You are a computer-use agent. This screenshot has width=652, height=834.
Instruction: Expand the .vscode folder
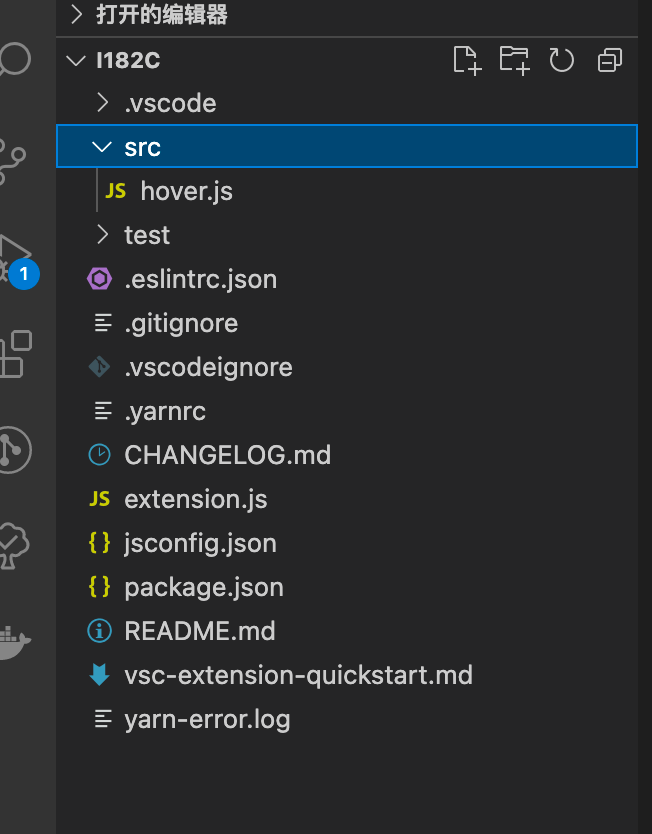347,103
